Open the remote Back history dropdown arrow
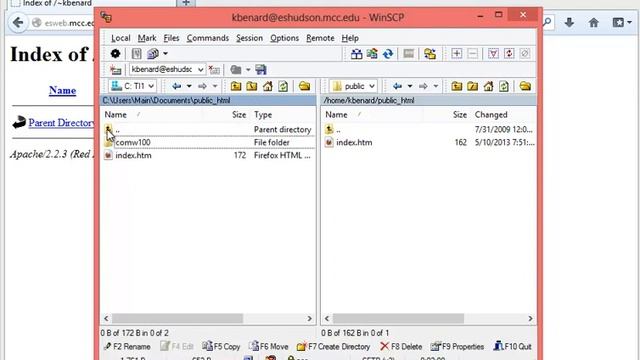Image resolution: width=640 pixels, height=360 pixels. [410, 86]
